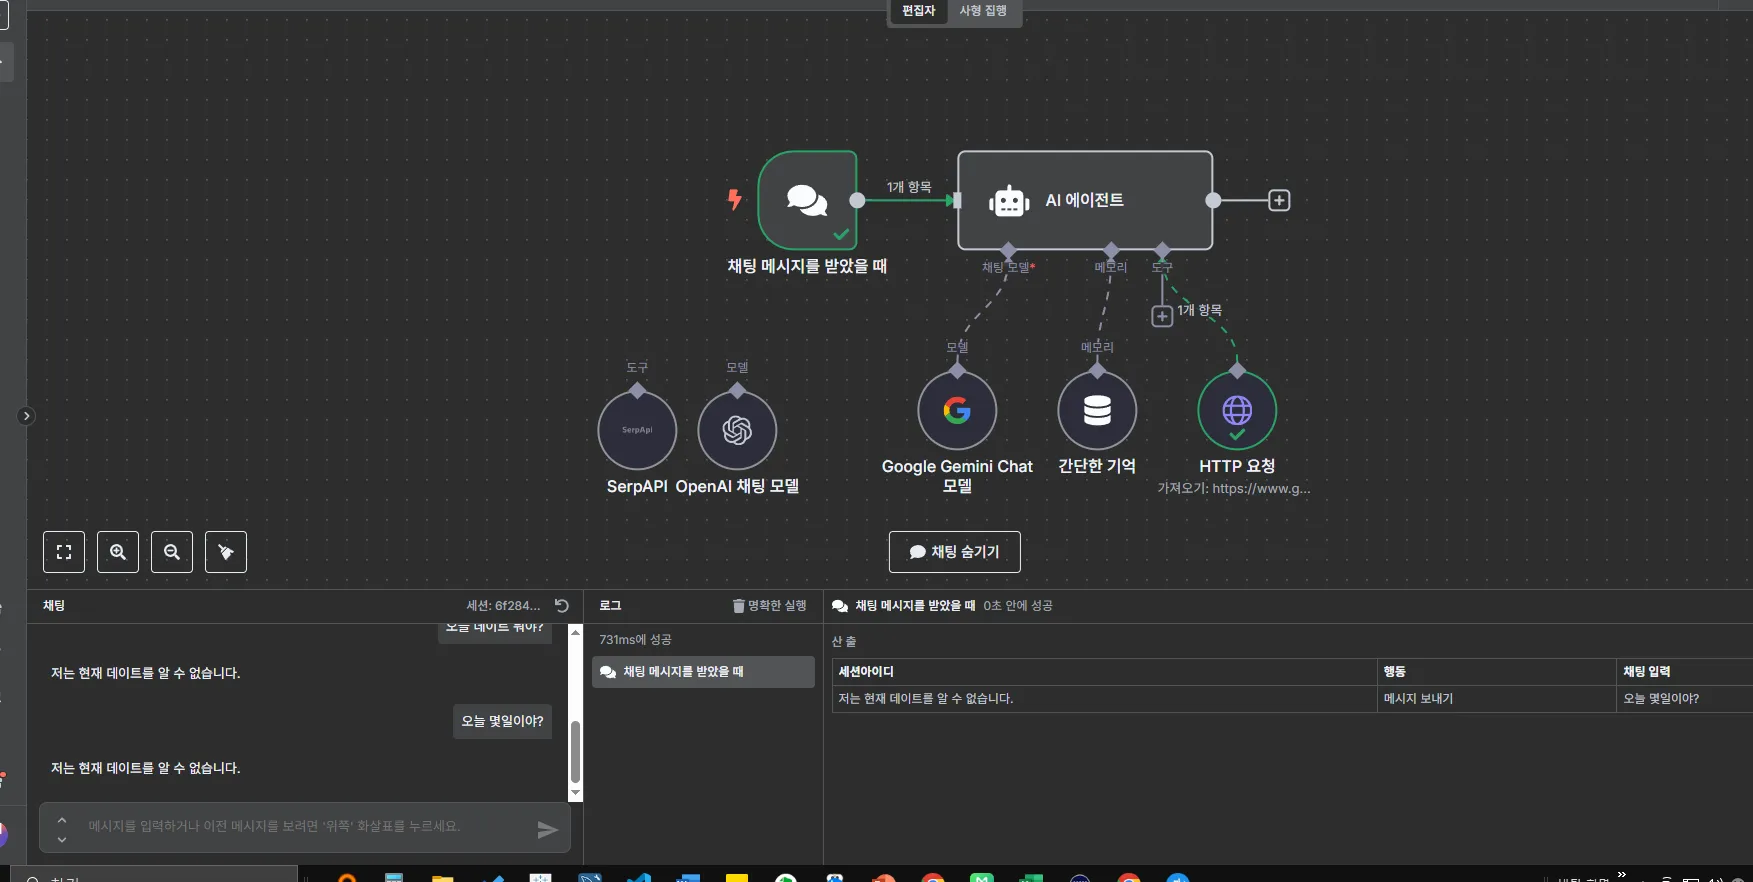Click the 도구 connector on AI agent
1753x882 pixels.
1162,250
